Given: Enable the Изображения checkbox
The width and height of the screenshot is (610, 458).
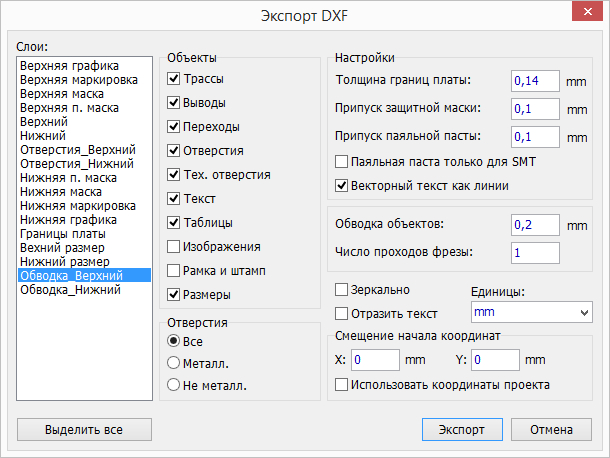Looking at the screenshot, I should pos(174,246).
